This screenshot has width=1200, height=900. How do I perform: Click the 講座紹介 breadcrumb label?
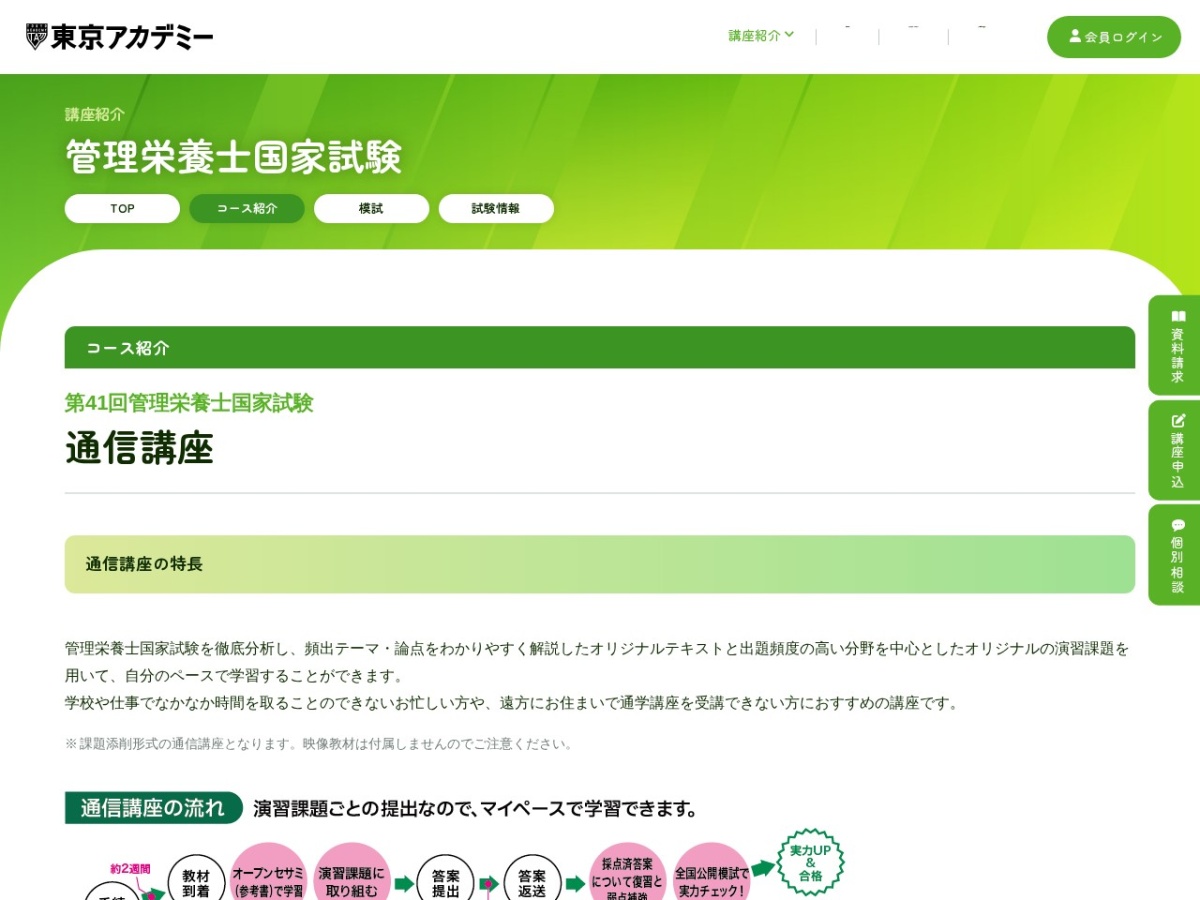coord(95,115)
